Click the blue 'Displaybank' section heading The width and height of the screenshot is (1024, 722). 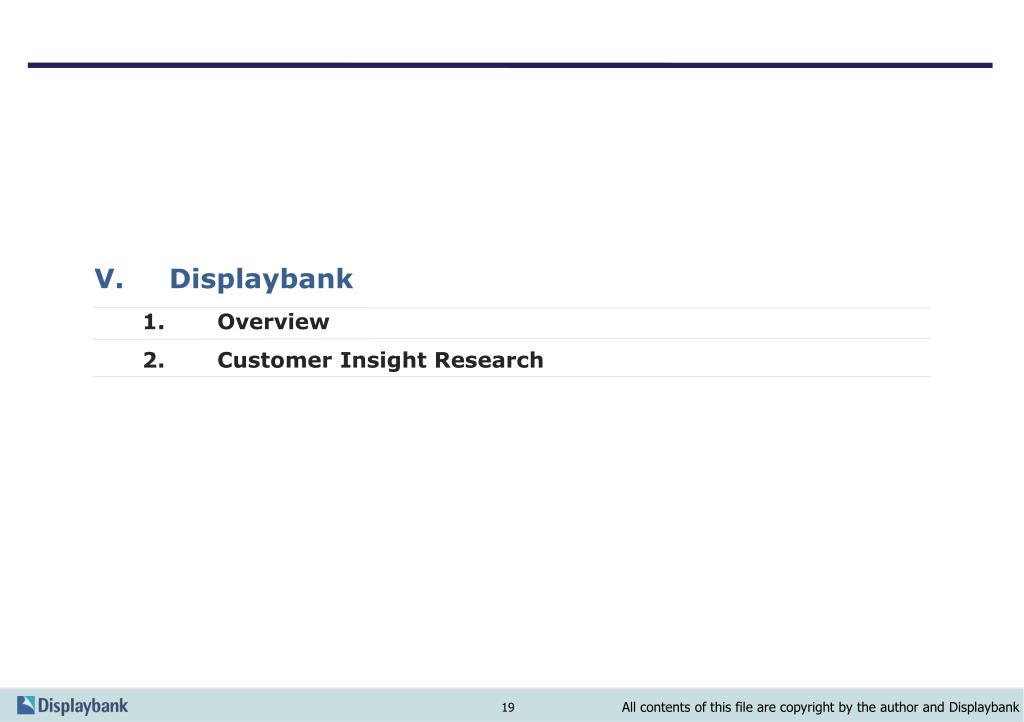pos(261,279)
